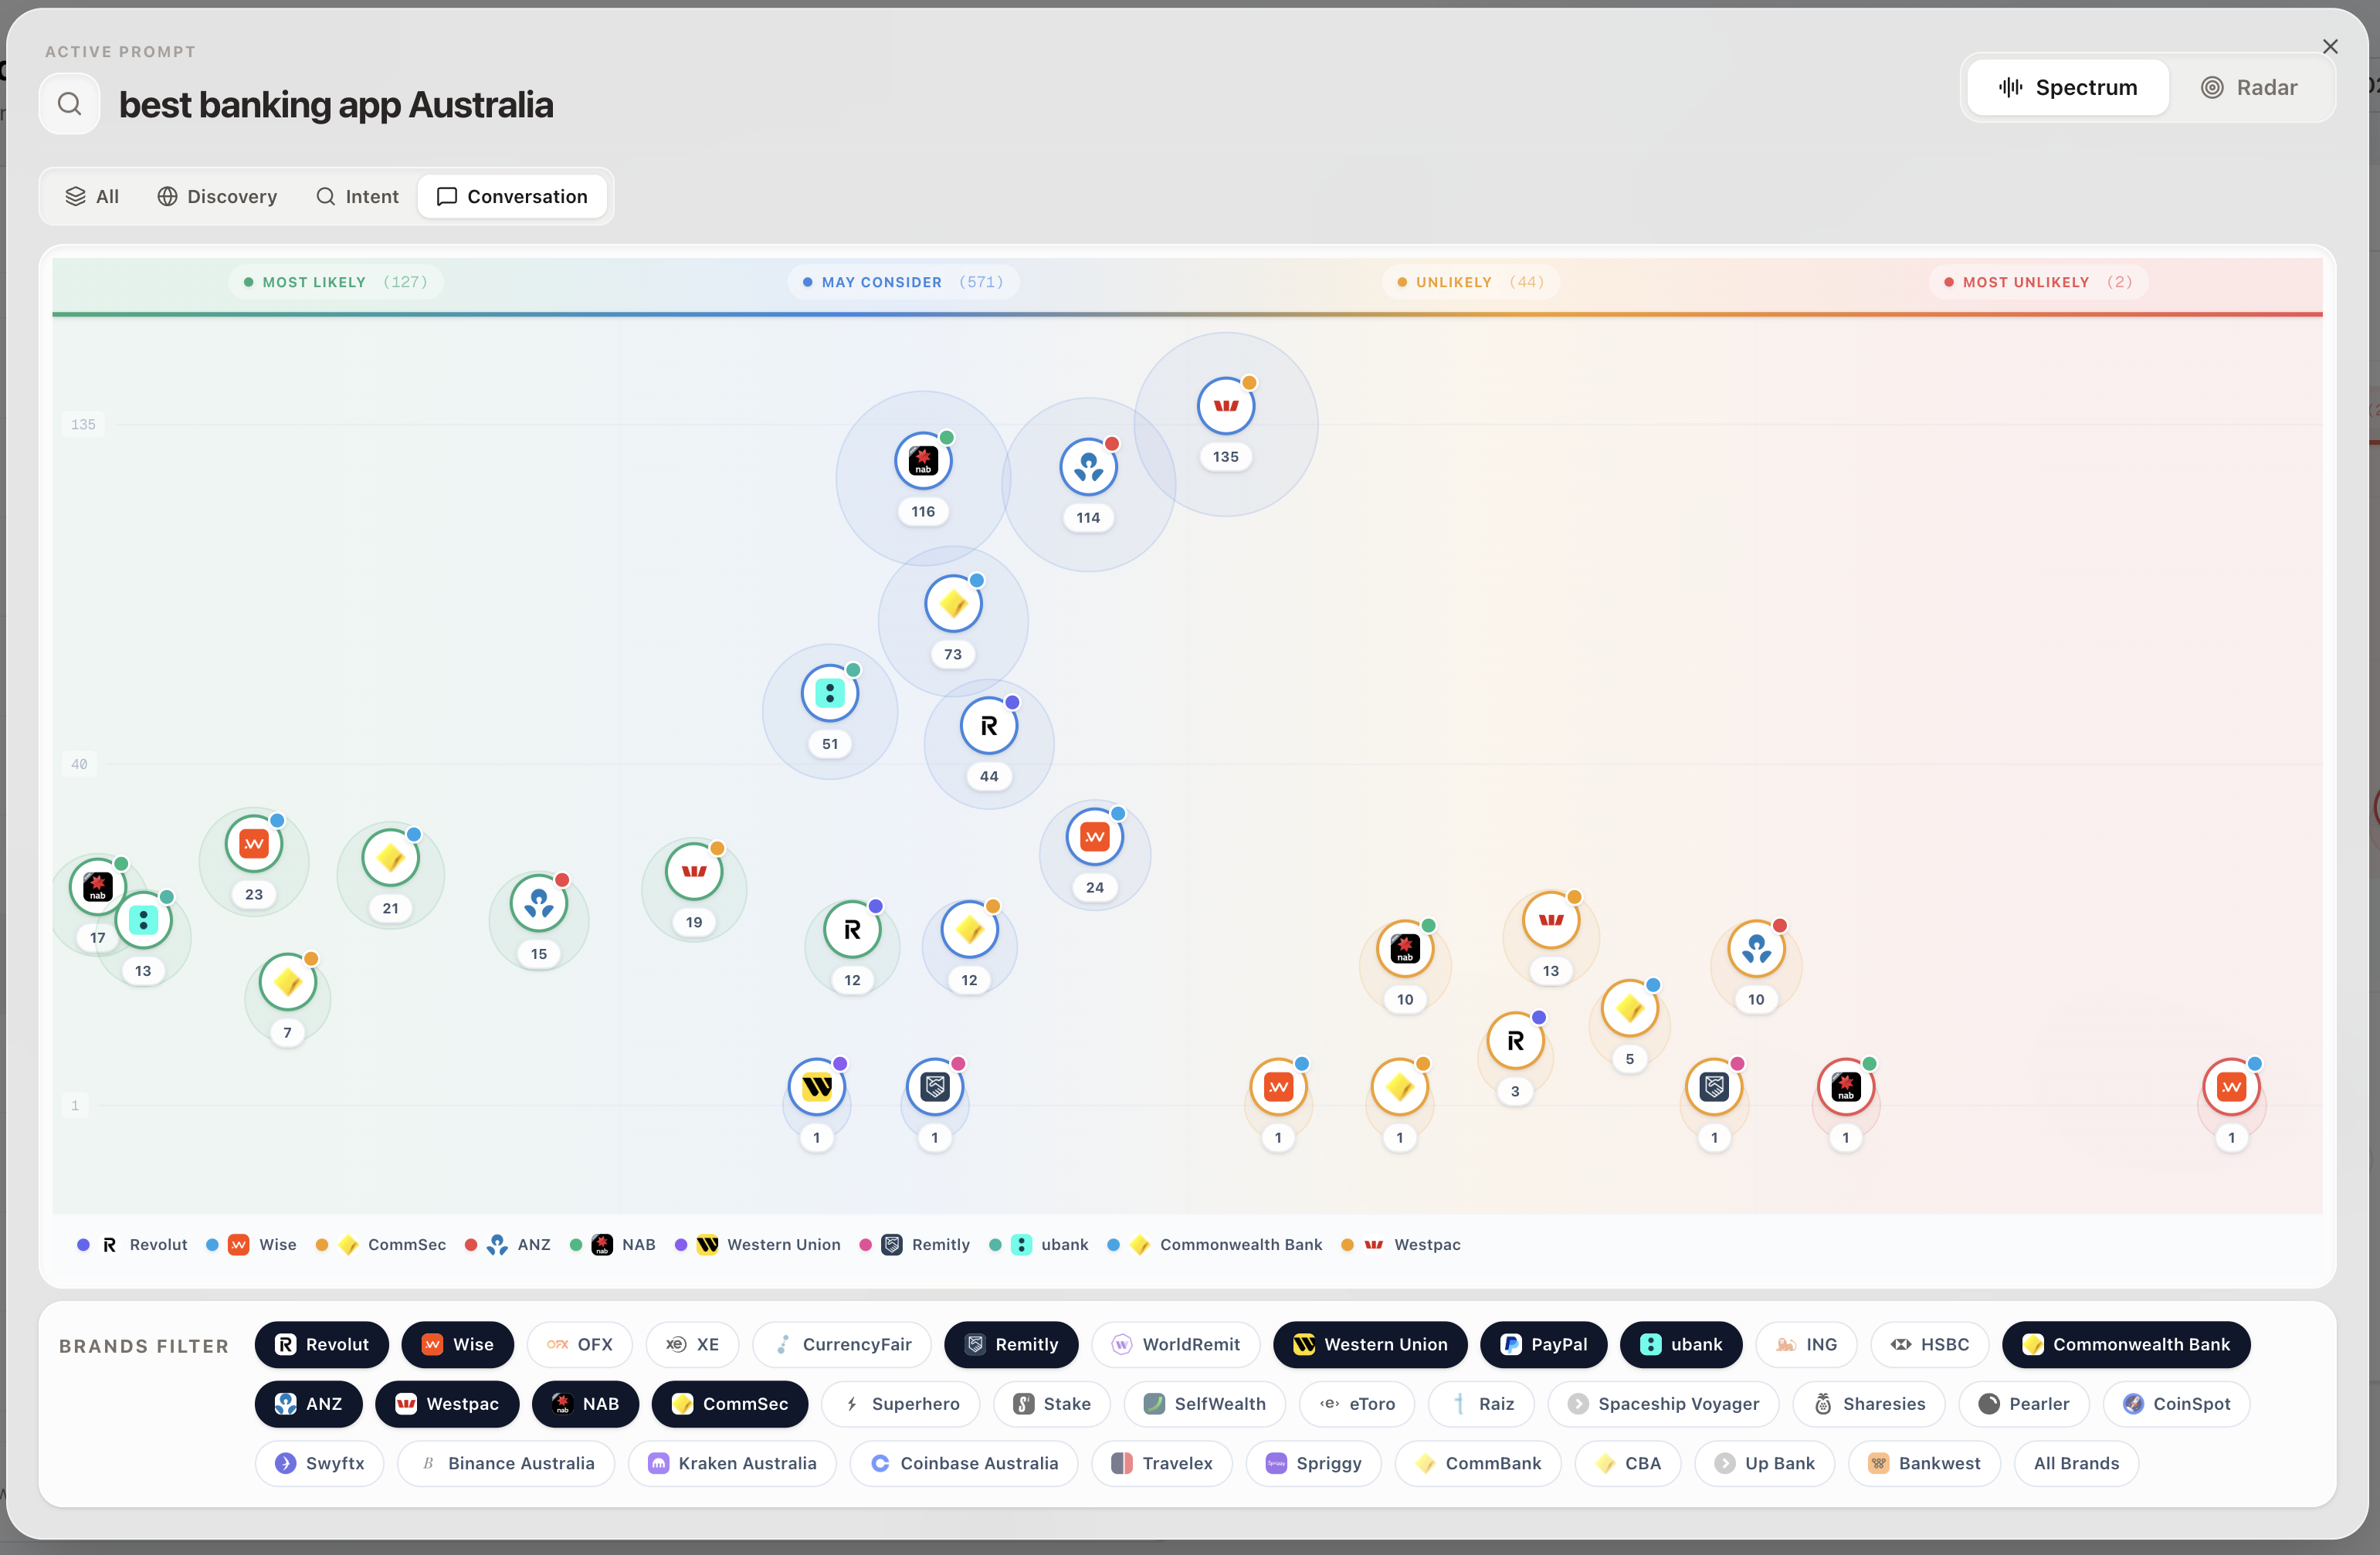Open the Westpac bubble with 135 mentions
2380x1555 pixels.
pos(1226,406)
